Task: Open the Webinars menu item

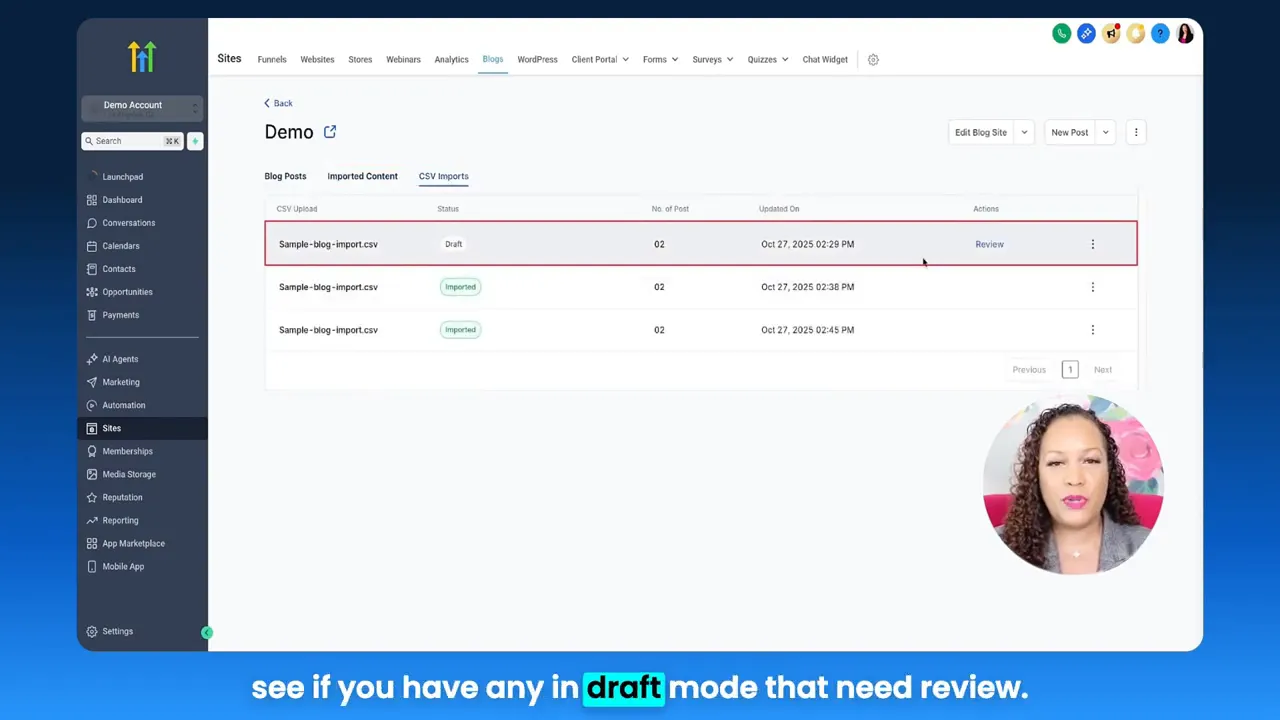Action: pos(403,59)
